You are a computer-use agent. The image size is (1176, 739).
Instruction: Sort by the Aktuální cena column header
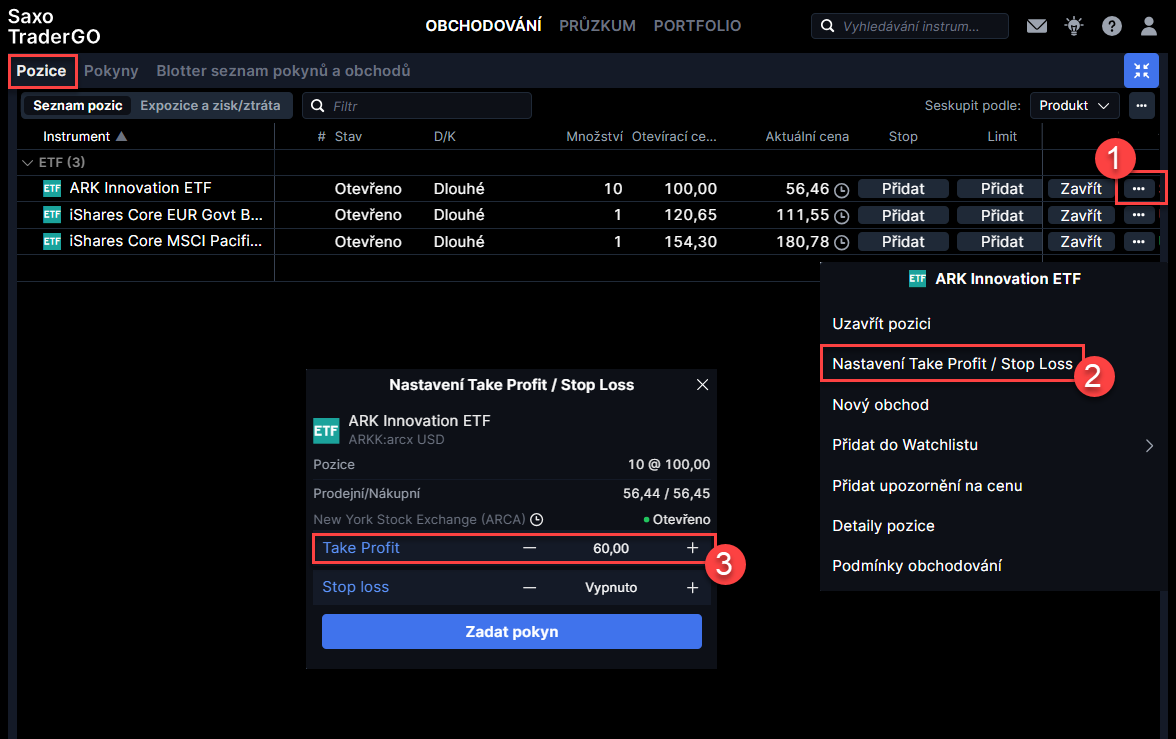(x=807, y=137)
